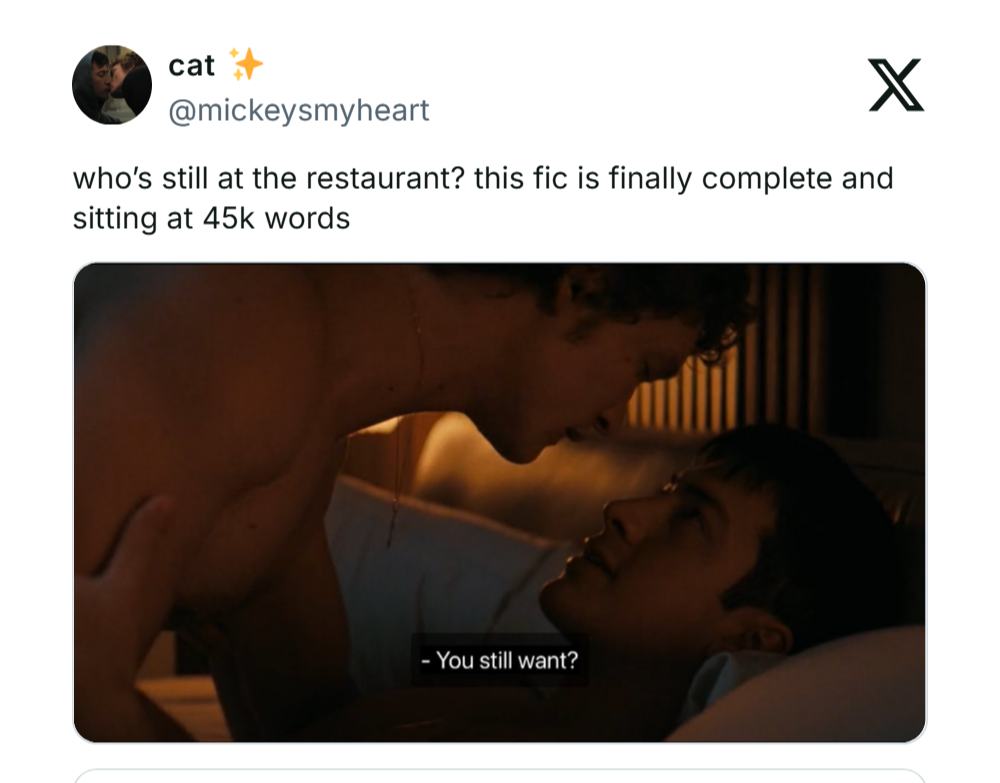
Task: Click the ear of the person lying down
Action: click(762, 634)
